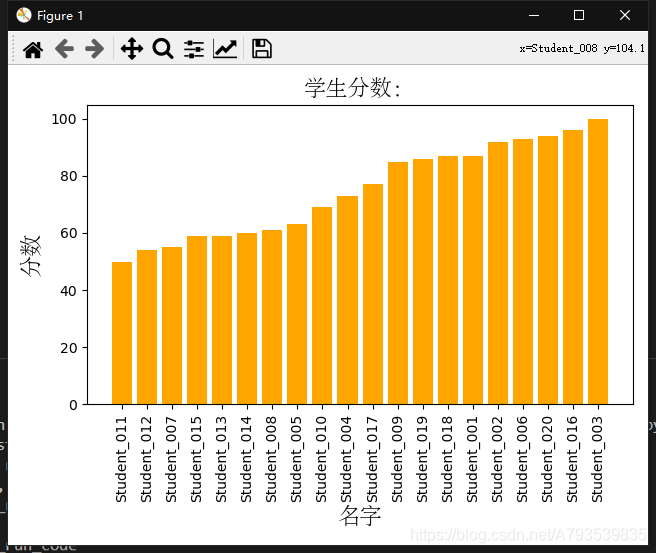Click the y-axis tick value 80

point(68,176)
